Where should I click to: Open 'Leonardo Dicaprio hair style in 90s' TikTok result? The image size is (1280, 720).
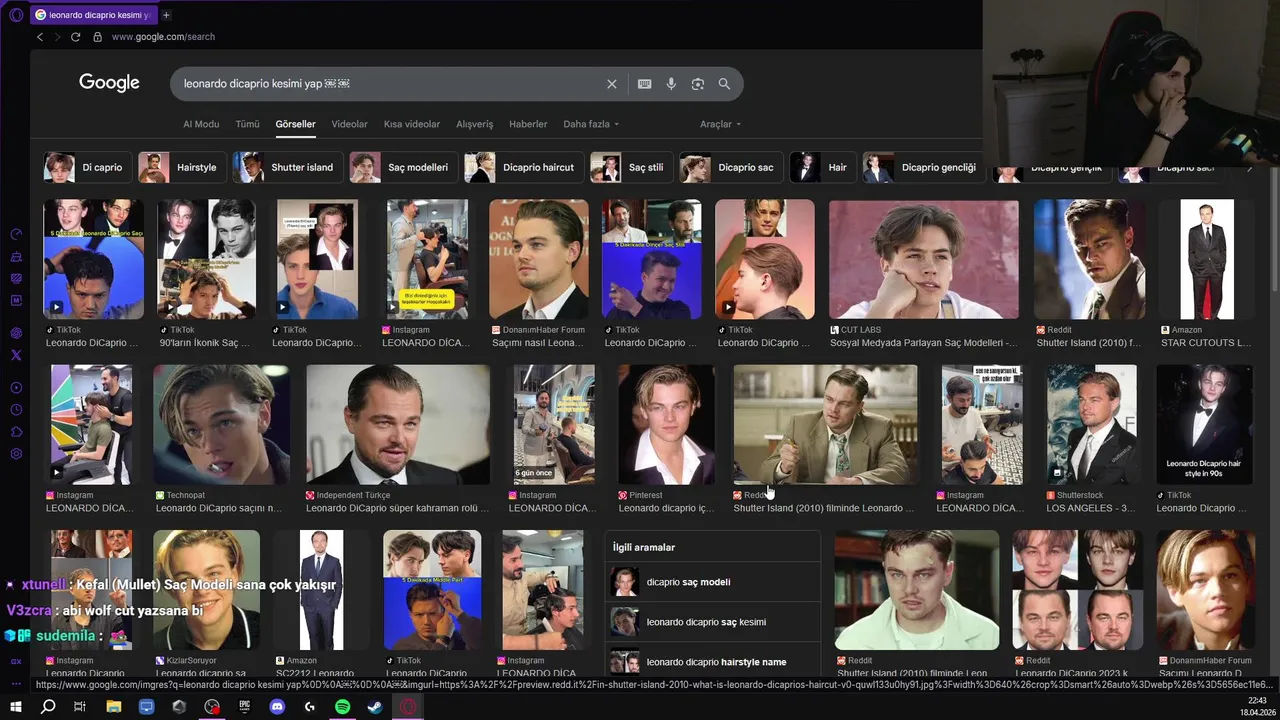click(1204, 424)
